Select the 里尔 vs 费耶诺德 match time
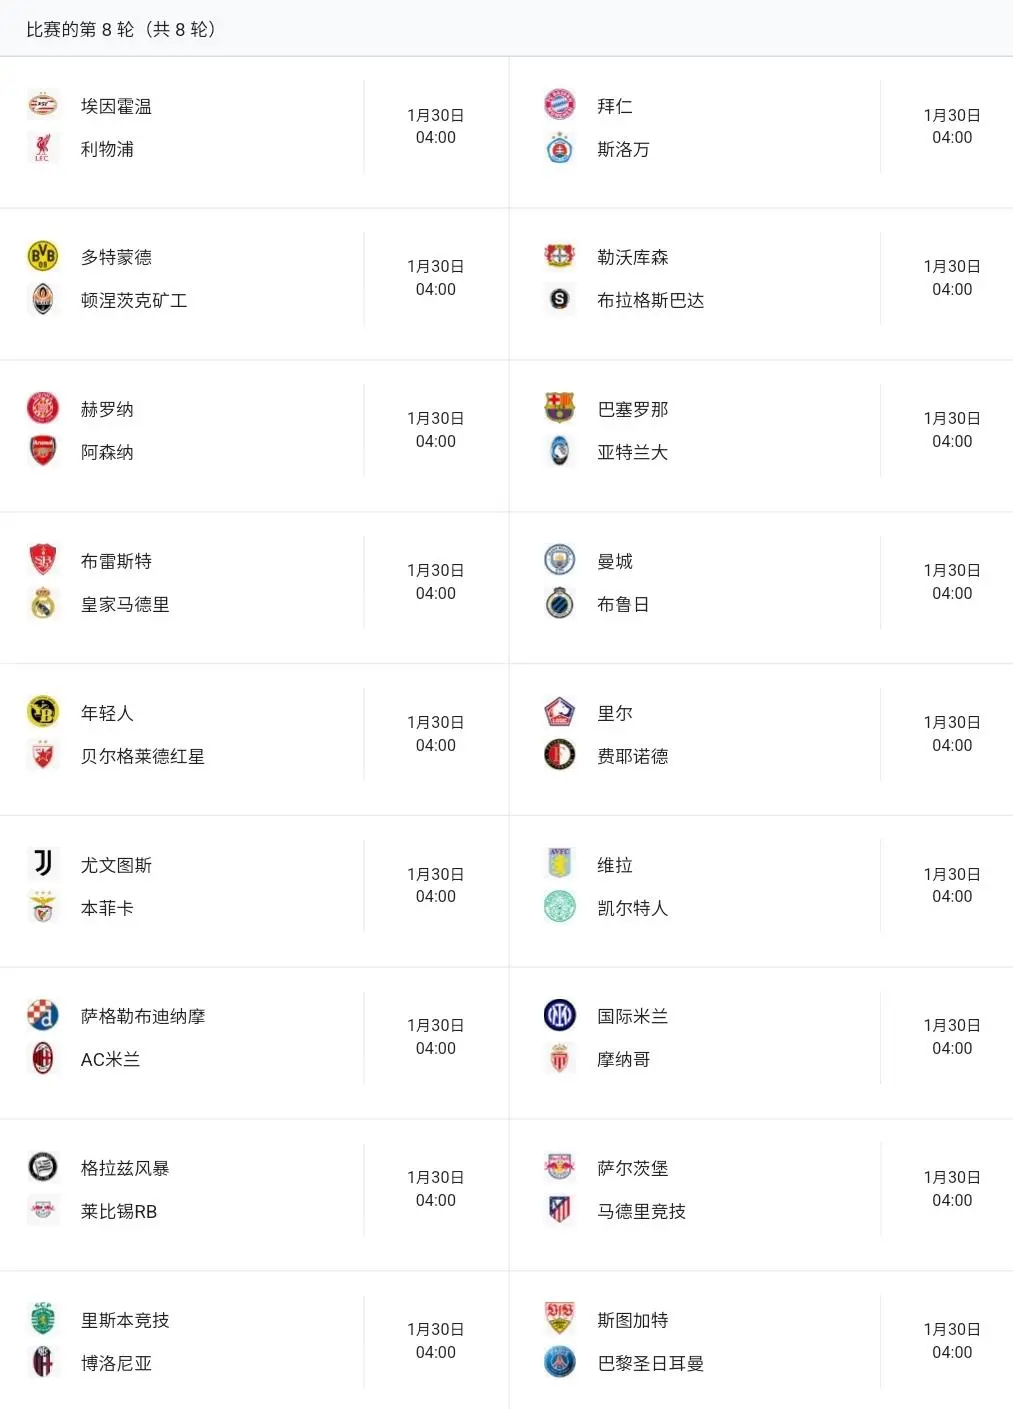The image size is (1013, 1409). (x=951, y=733)
